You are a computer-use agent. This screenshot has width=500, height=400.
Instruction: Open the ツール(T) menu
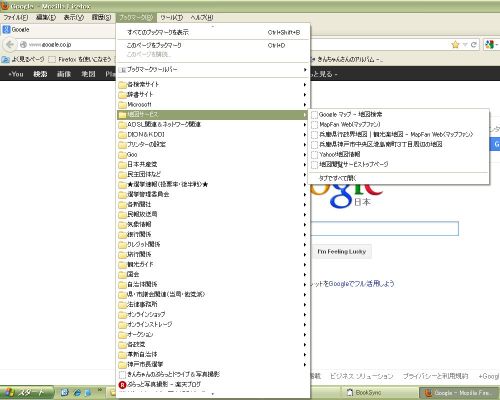coord(171,17)
